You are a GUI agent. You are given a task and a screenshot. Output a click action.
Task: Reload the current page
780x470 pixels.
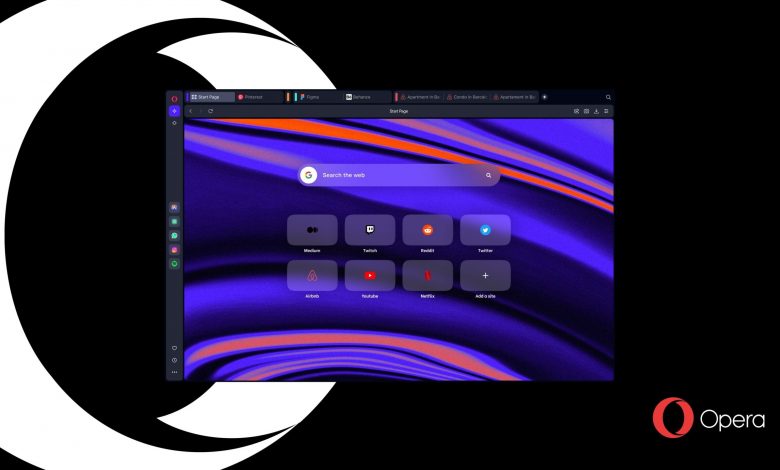[x=210, y=111]
